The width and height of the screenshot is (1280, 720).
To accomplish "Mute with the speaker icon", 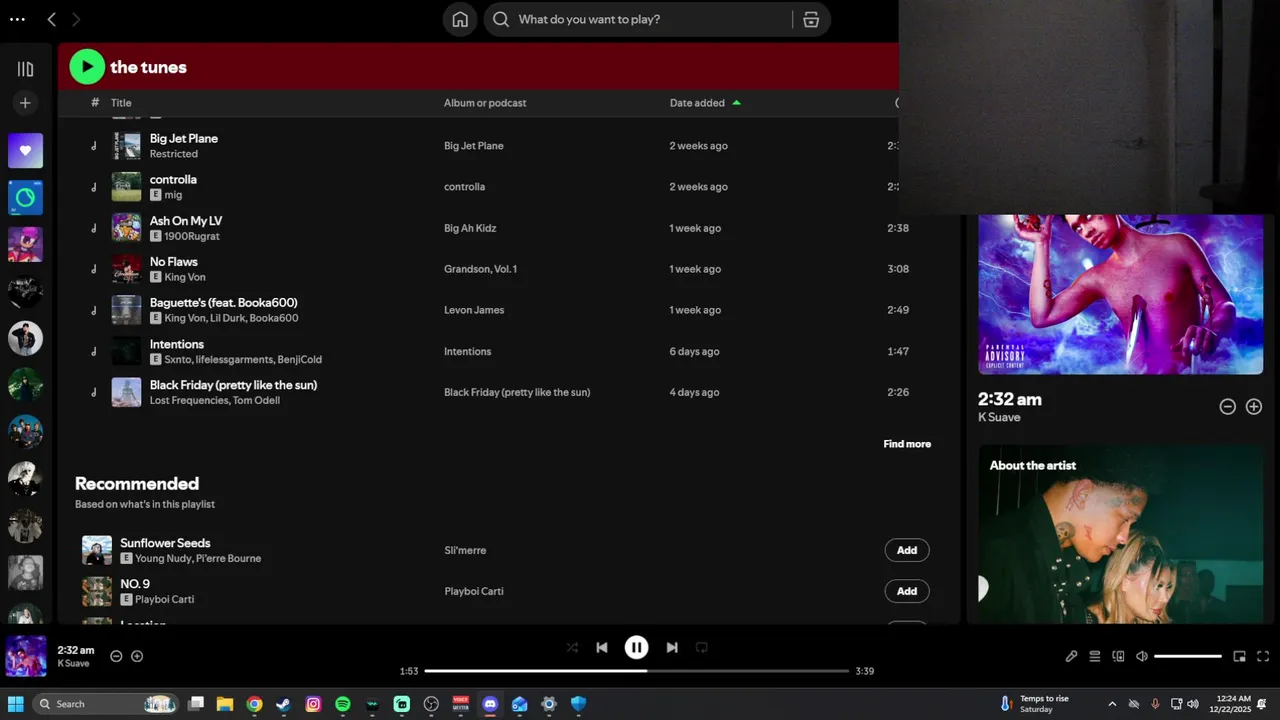I will [1142, 656].
